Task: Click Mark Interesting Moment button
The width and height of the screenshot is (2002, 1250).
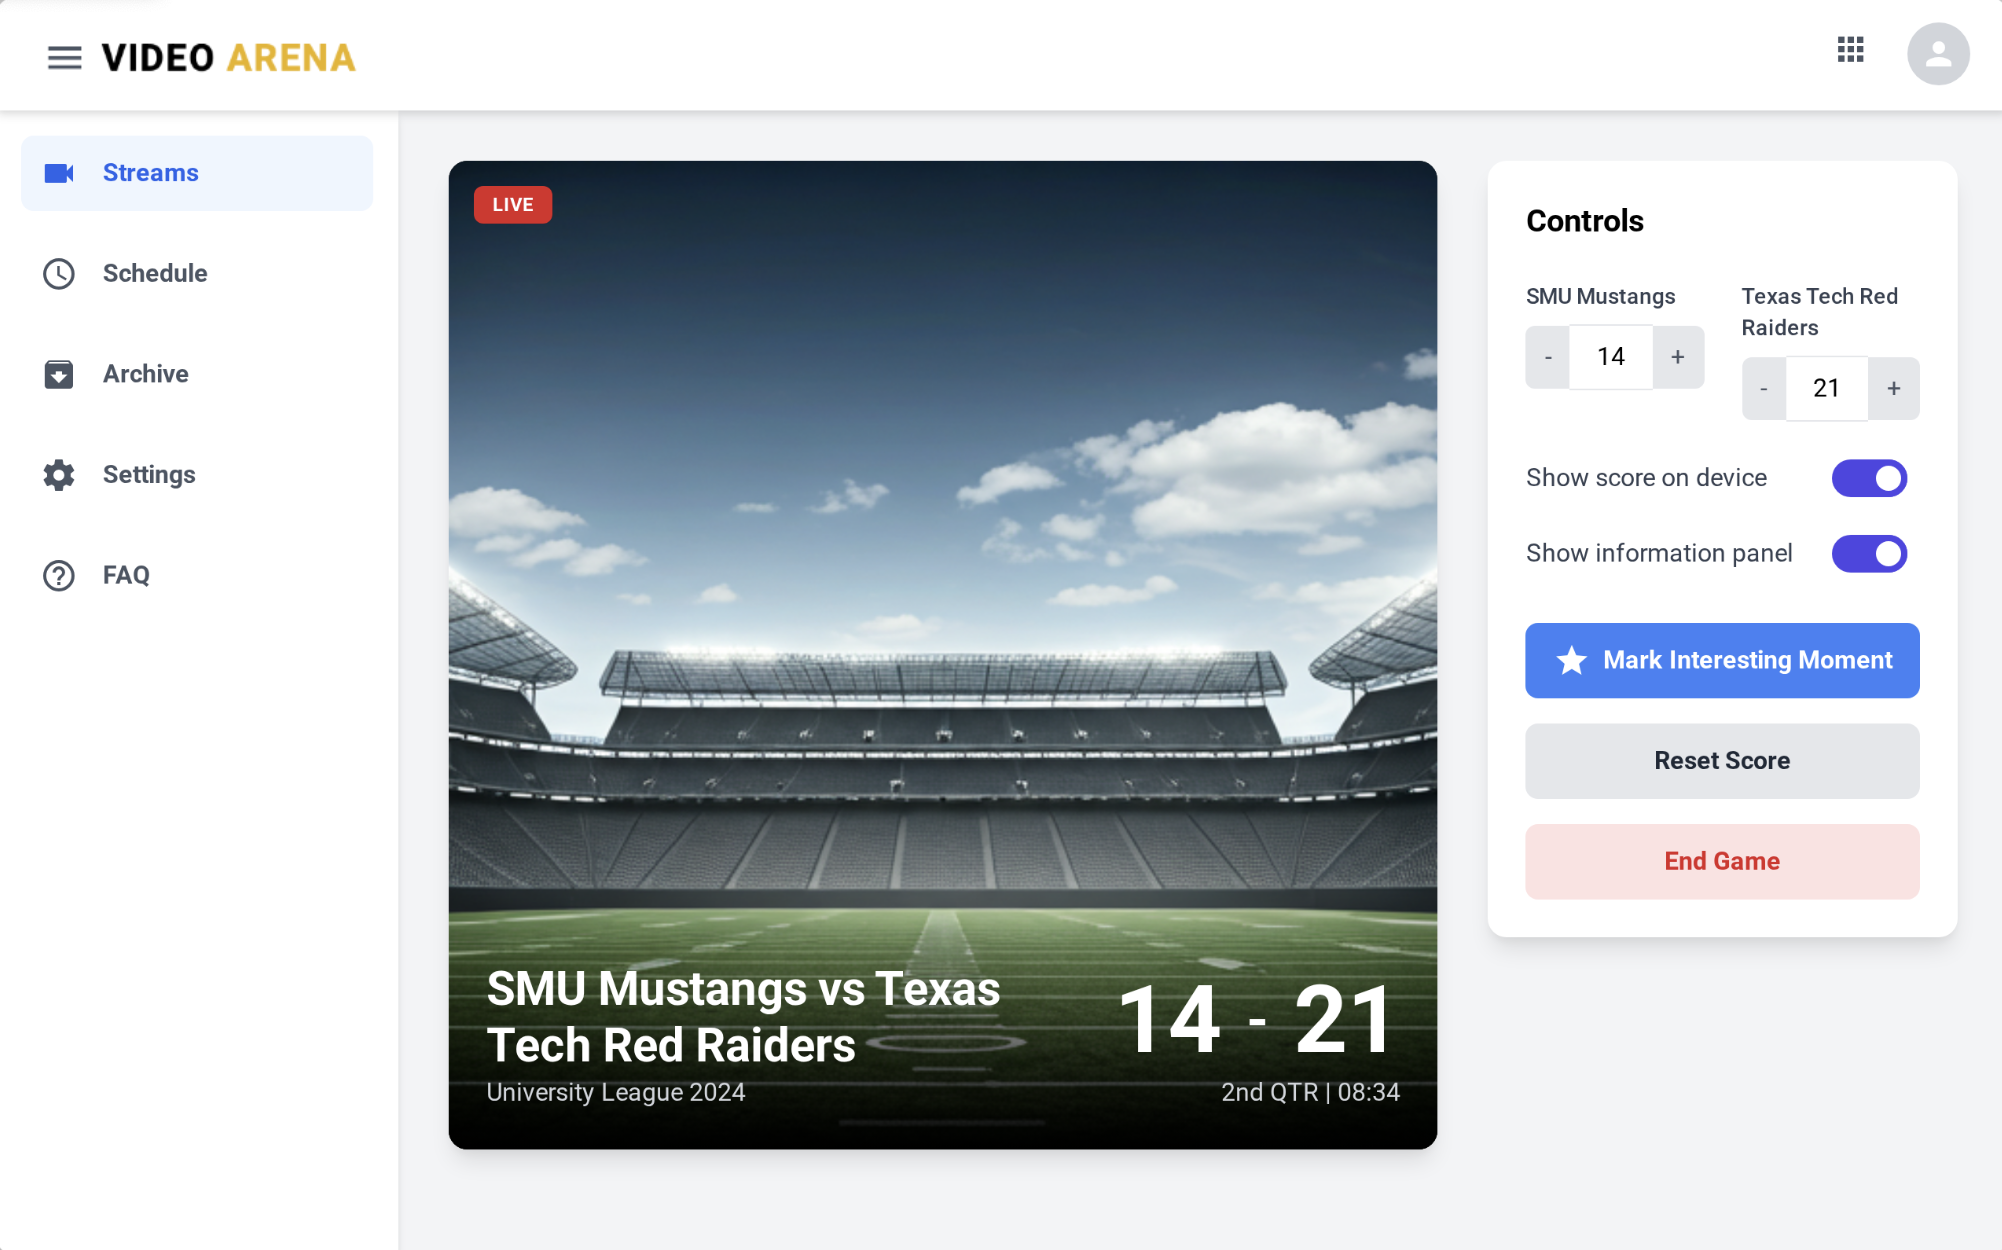Action: pyautogui.click(x=1722, y=661)
